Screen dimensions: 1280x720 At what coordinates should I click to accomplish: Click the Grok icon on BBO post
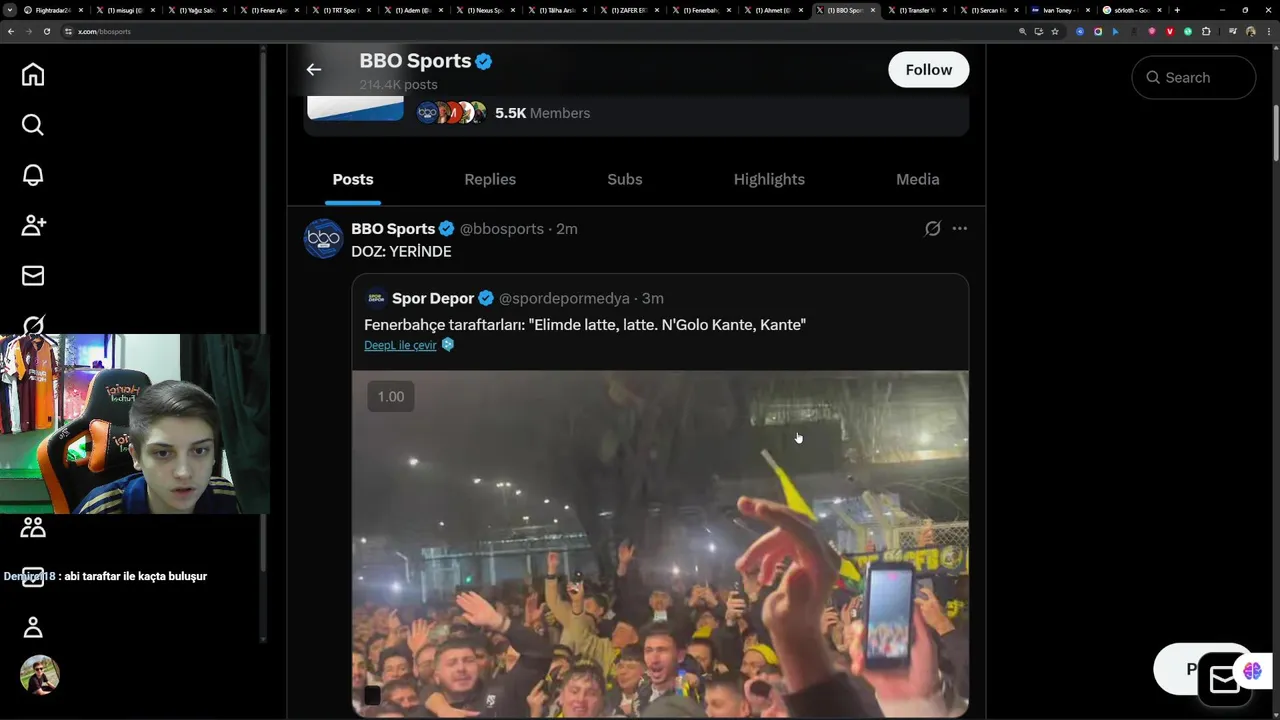point(932,229)
